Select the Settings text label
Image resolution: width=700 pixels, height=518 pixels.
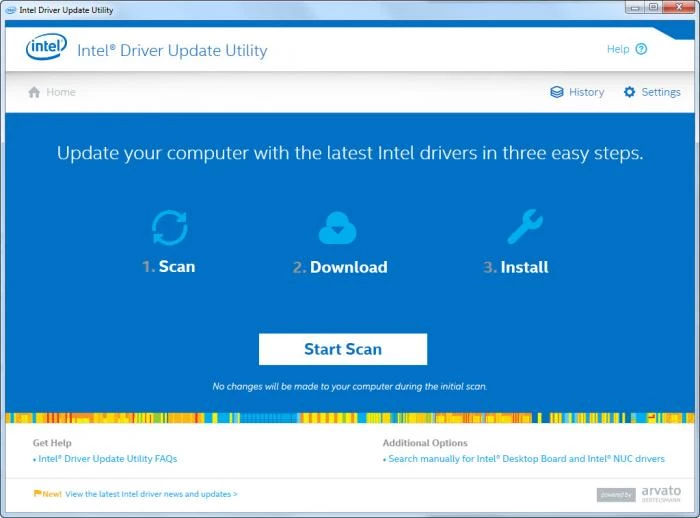660,92
